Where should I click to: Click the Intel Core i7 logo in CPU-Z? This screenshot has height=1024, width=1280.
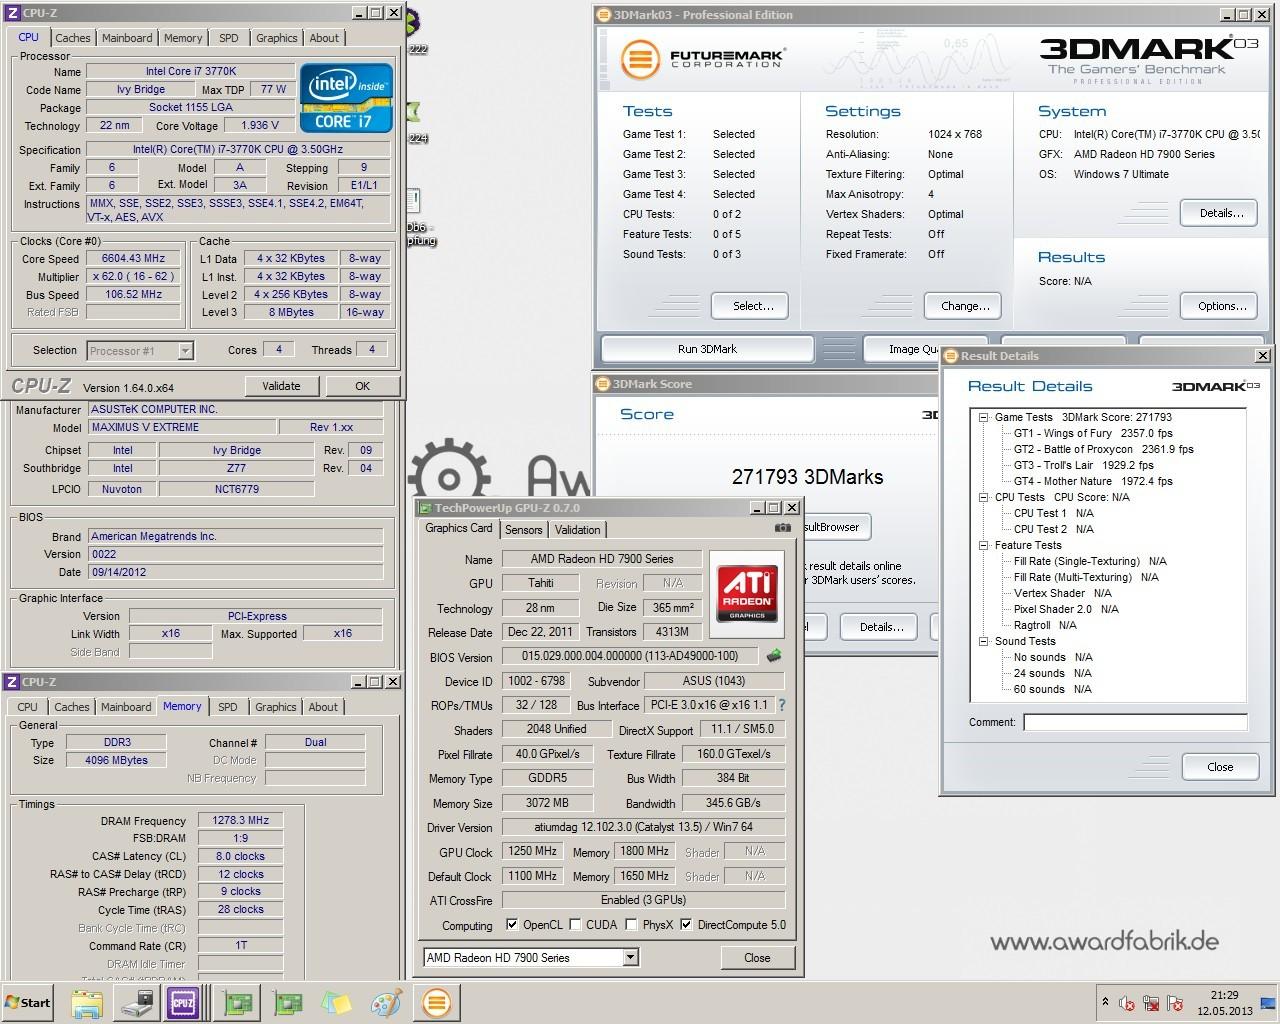click(346, 98)
